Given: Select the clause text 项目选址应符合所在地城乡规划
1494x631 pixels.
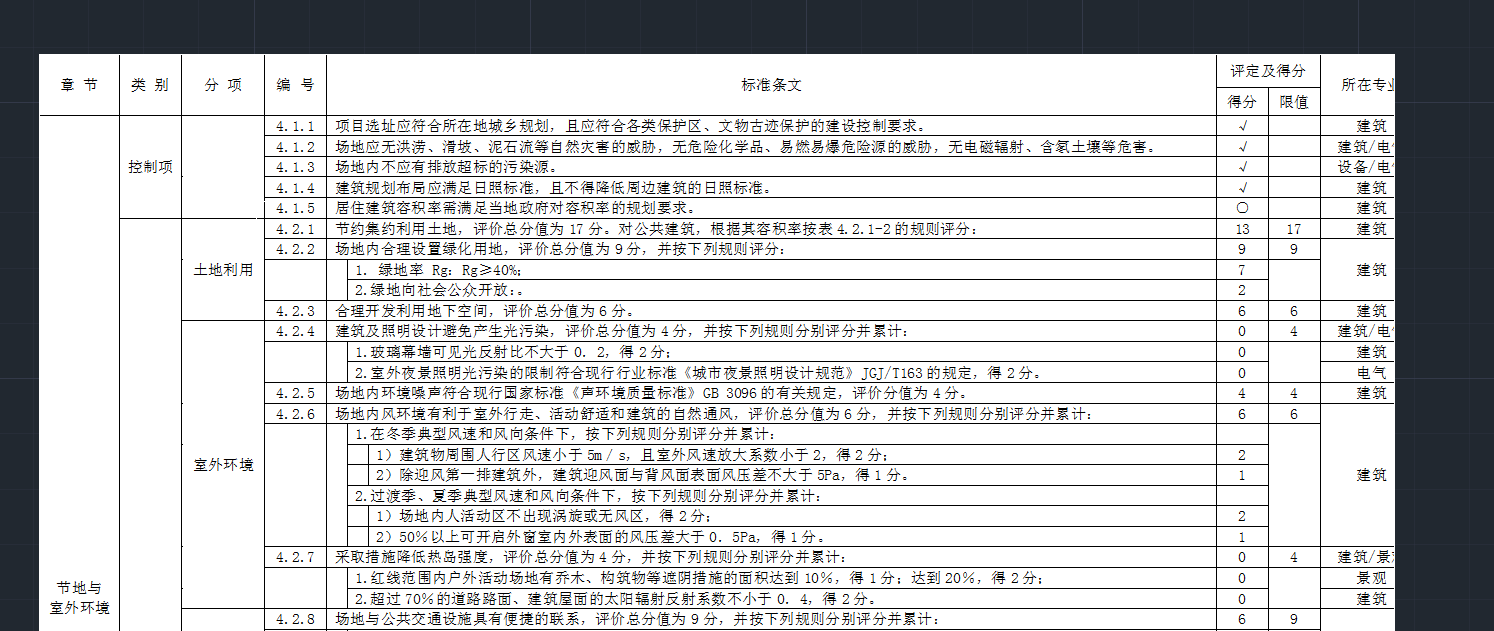Looking at the screenshot, I should click(632, 127).
